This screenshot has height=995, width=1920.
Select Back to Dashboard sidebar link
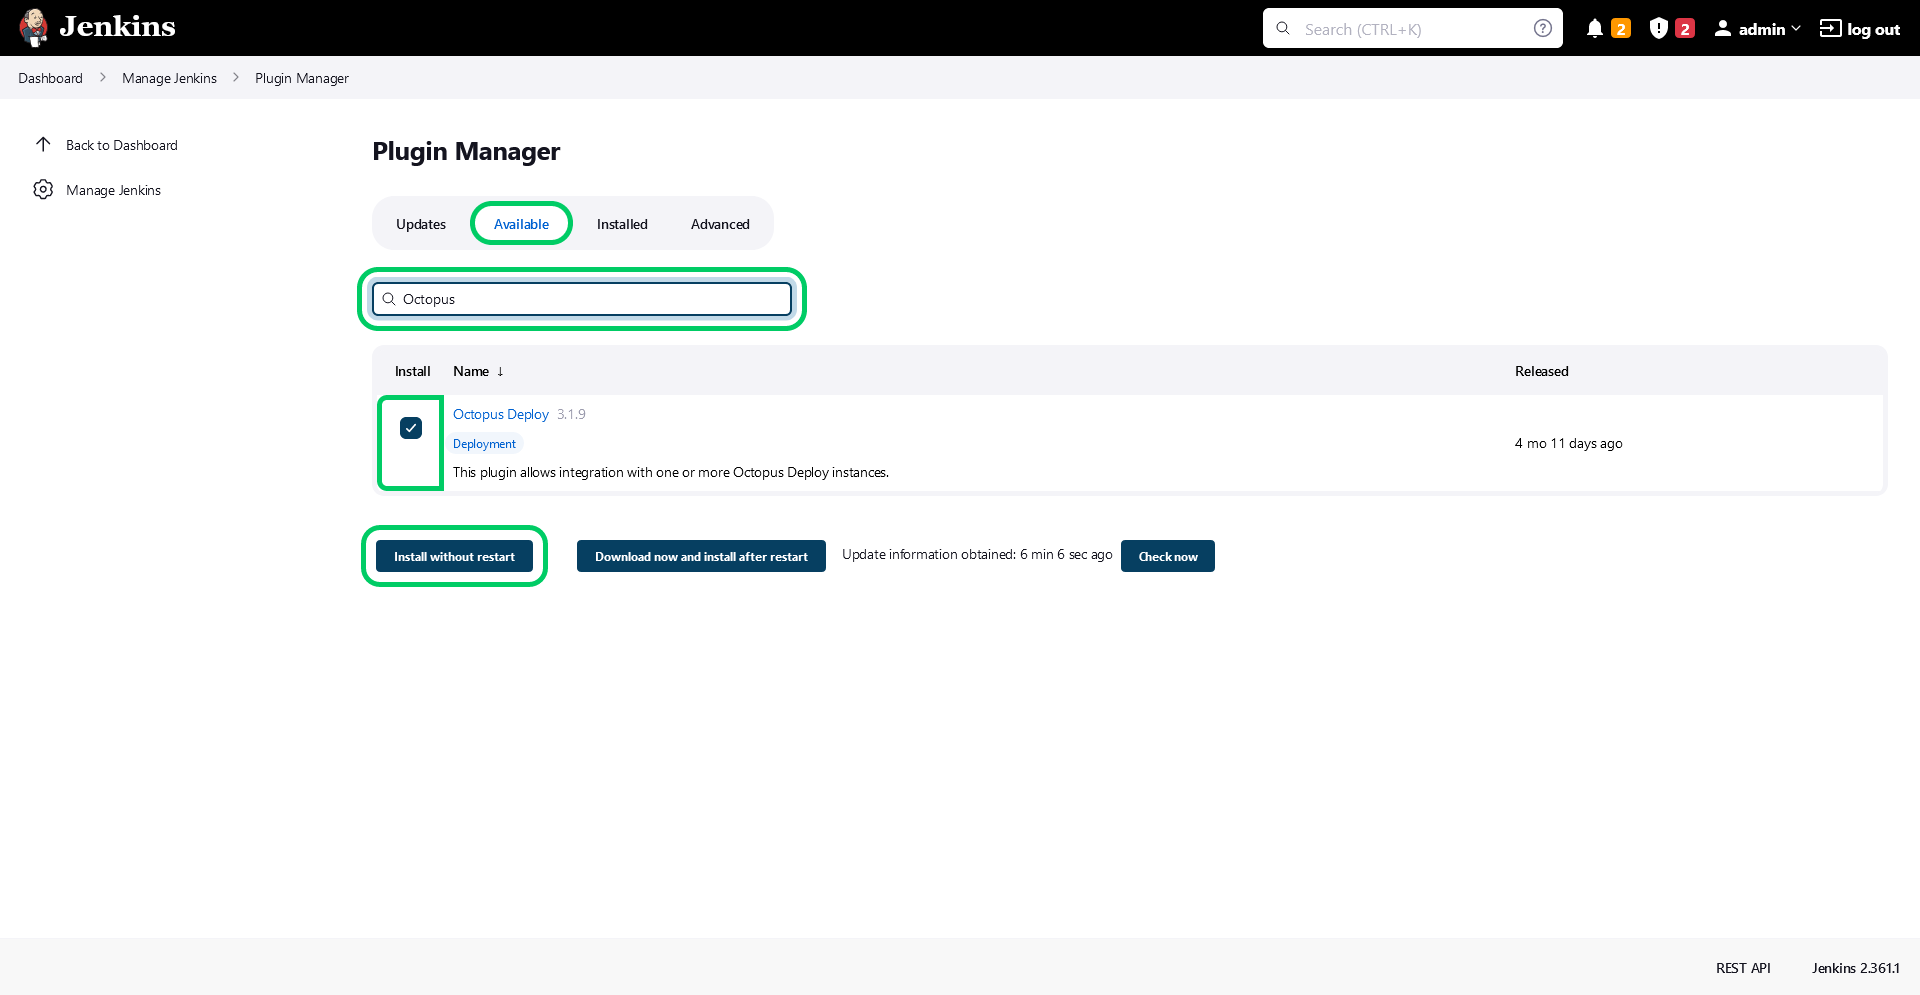[122, 145]
